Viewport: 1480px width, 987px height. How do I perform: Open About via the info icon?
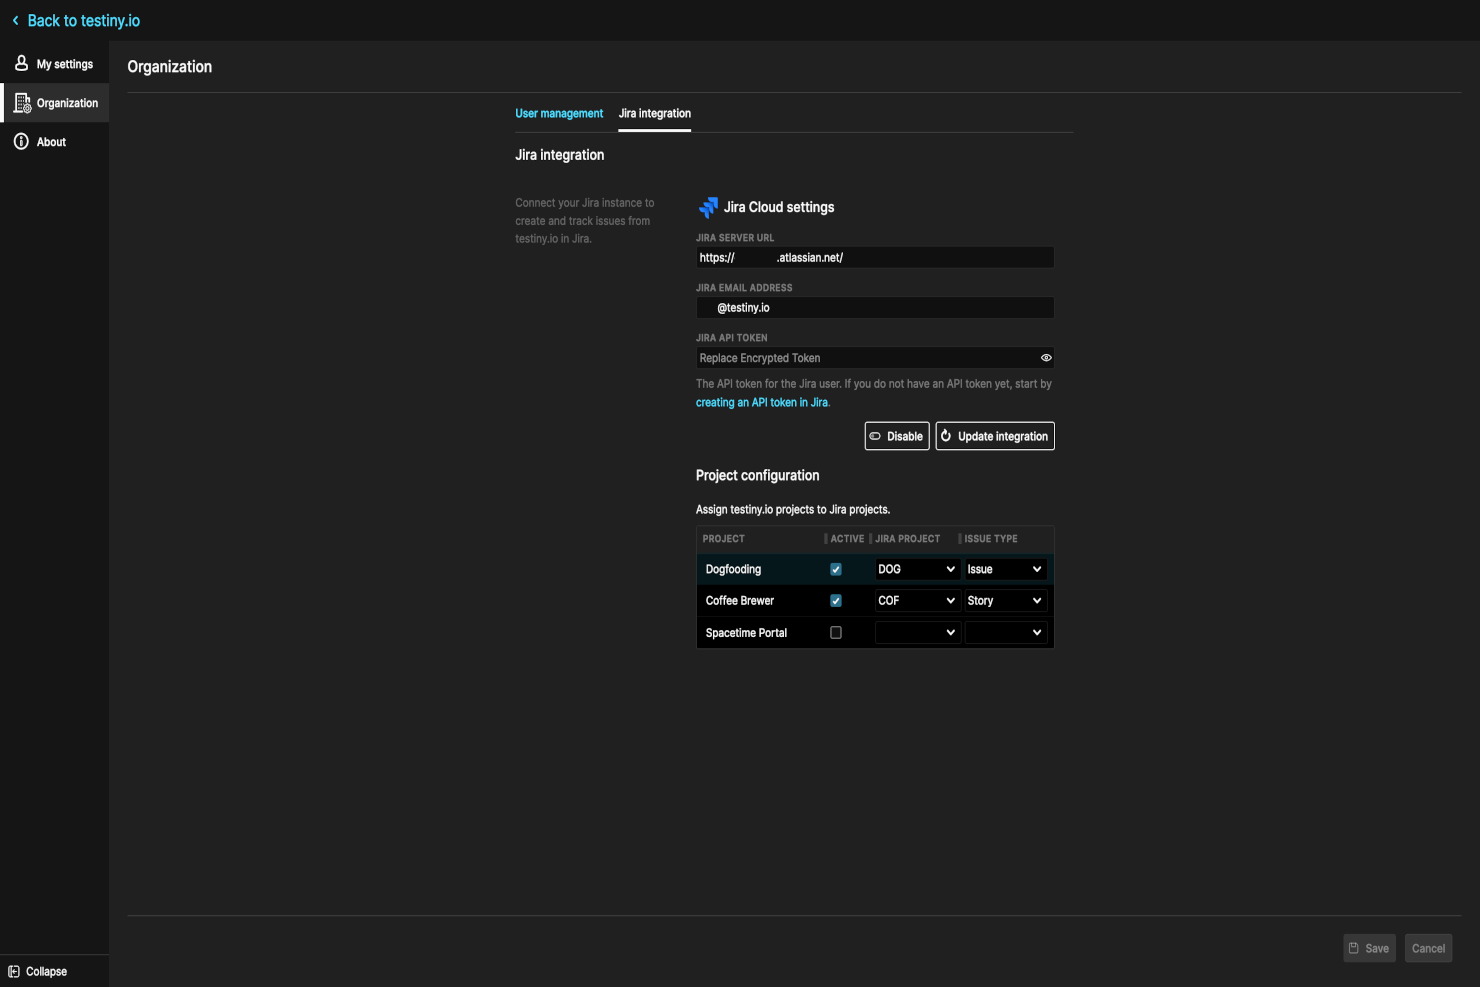(20, 141)
